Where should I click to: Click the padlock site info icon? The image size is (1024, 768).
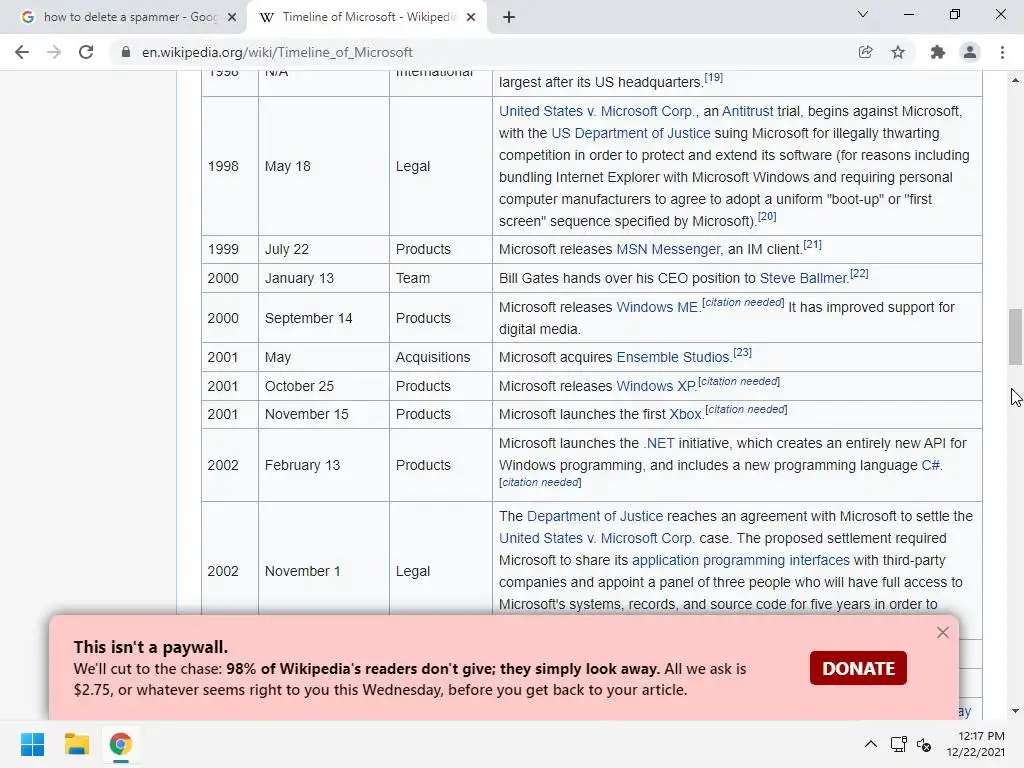point(126,52)
